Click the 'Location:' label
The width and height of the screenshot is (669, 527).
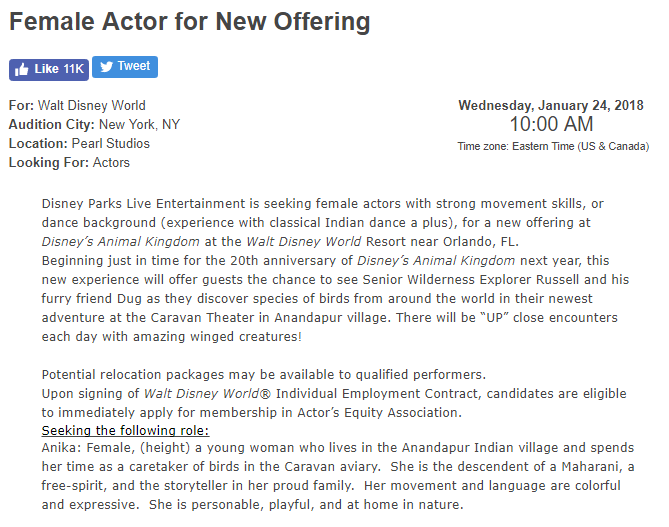(37, 143)
